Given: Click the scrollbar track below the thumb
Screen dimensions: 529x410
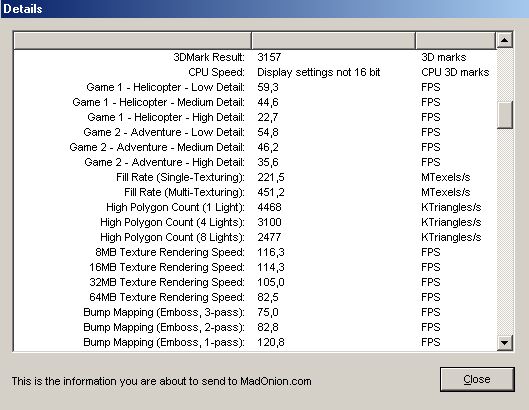Looking at the screenshot, I should pos(505,231).
